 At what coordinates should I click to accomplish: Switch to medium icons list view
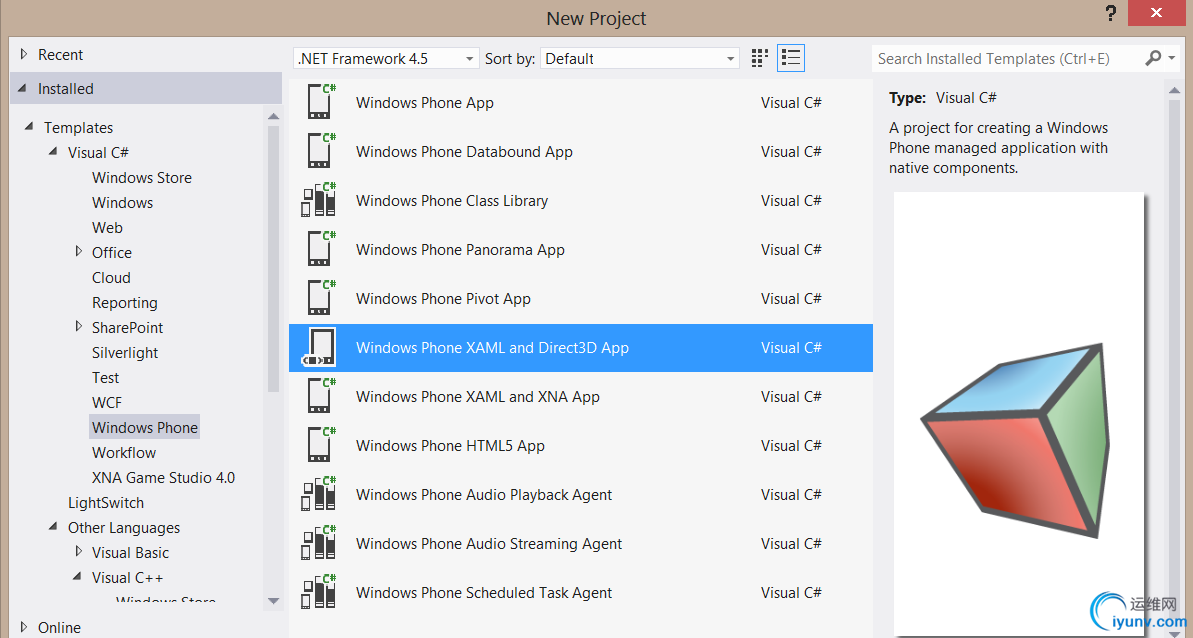coord(791,58)
